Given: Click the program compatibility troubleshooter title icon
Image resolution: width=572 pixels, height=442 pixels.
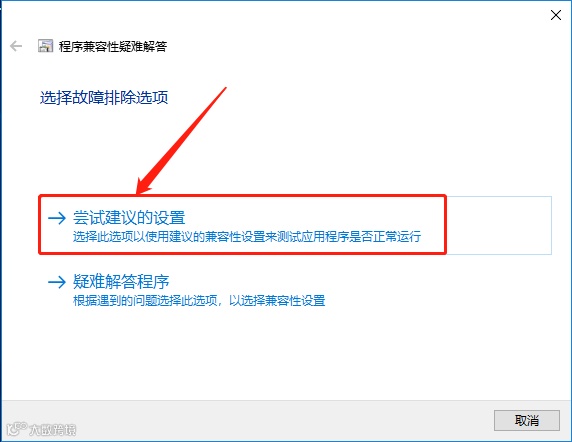Looking at the screenshot, I should point(46,46).
